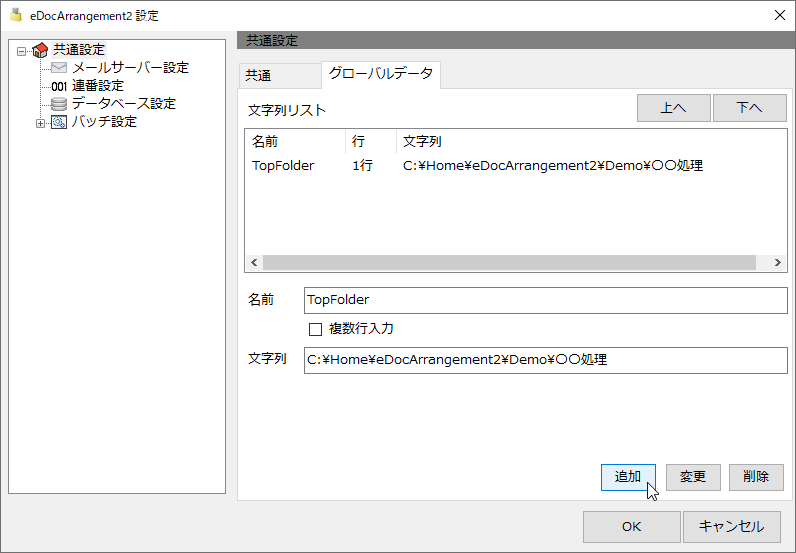Click the list's right scroll arrow

[777, 263]
